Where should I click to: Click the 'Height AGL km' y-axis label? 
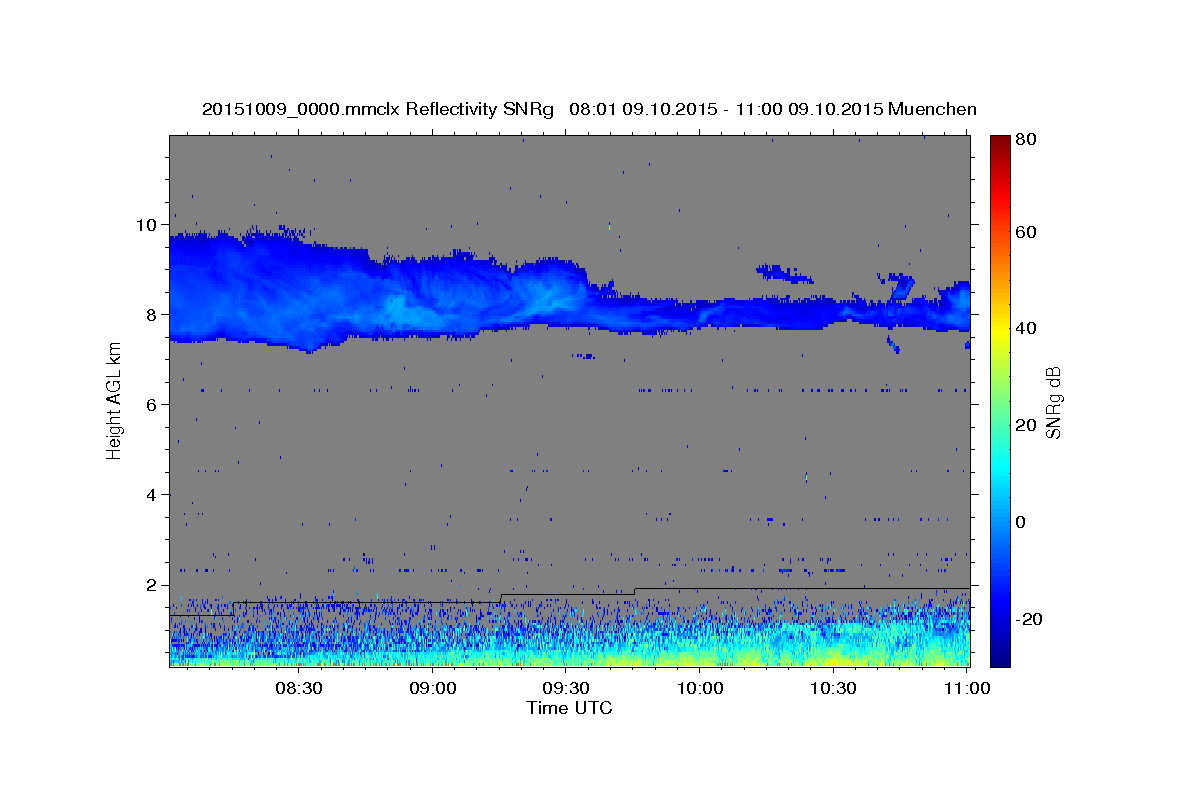(x=114, y=401)
